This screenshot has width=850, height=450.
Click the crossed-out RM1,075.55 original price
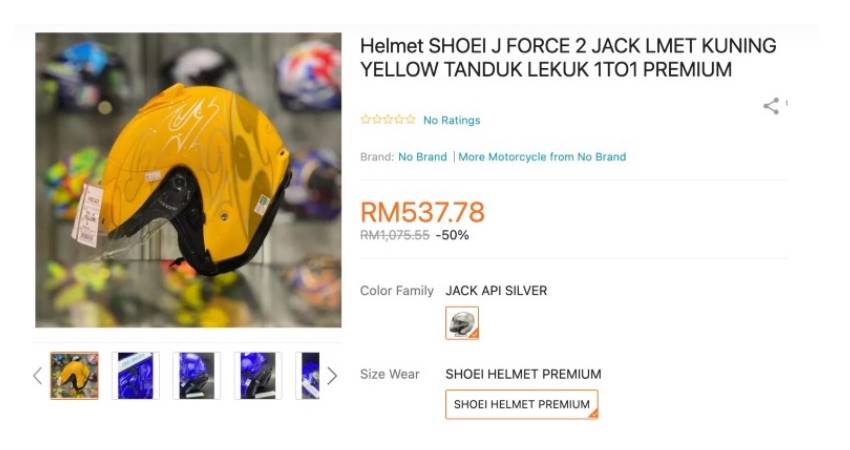click(x=395, y=235)
